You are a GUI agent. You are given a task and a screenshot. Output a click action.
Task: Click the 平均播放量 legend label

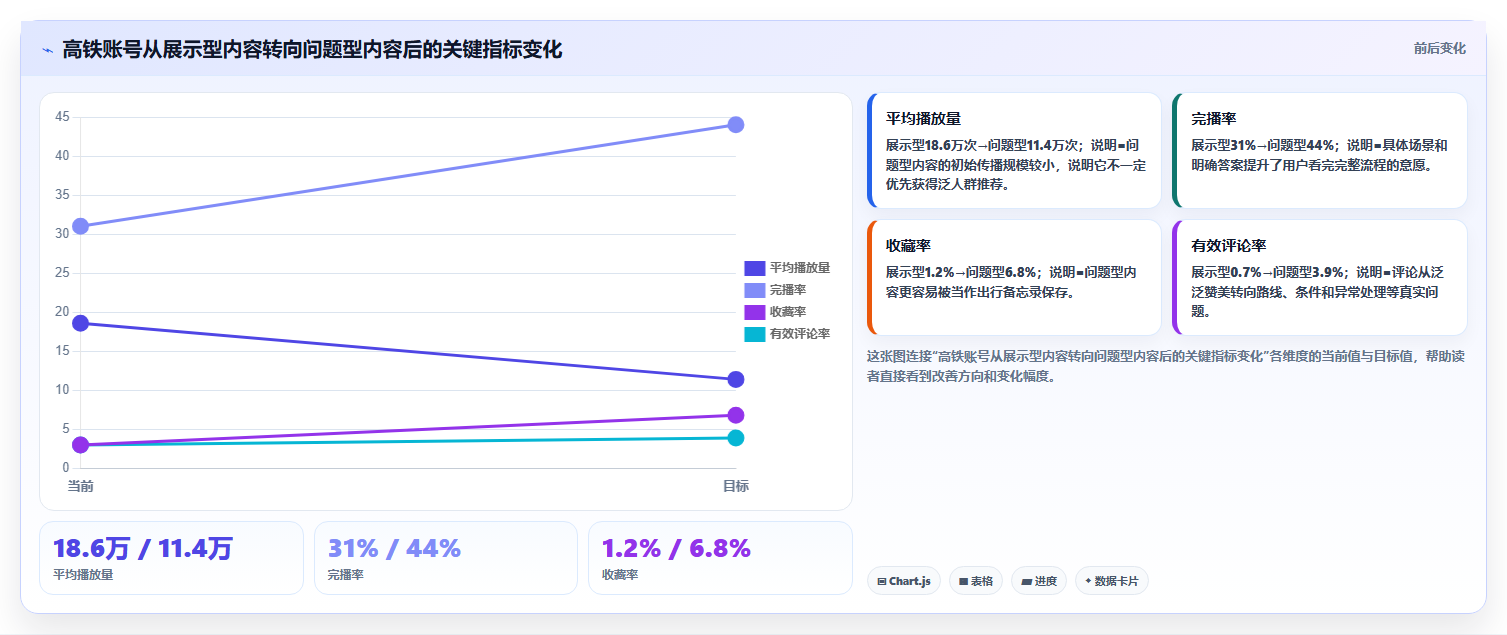coord(800,268)
